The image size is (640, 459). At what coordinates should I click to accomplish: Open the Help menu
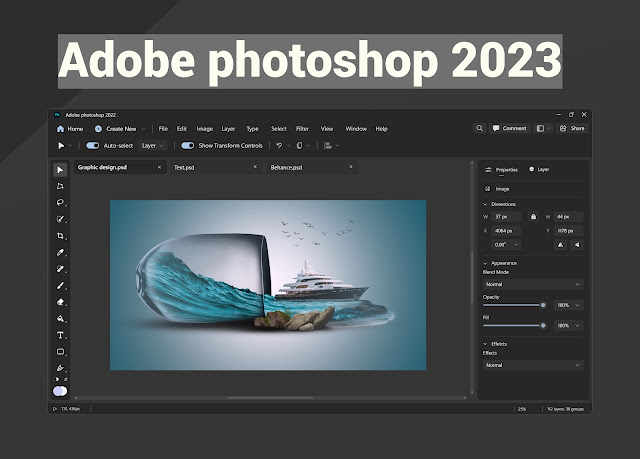382,129
